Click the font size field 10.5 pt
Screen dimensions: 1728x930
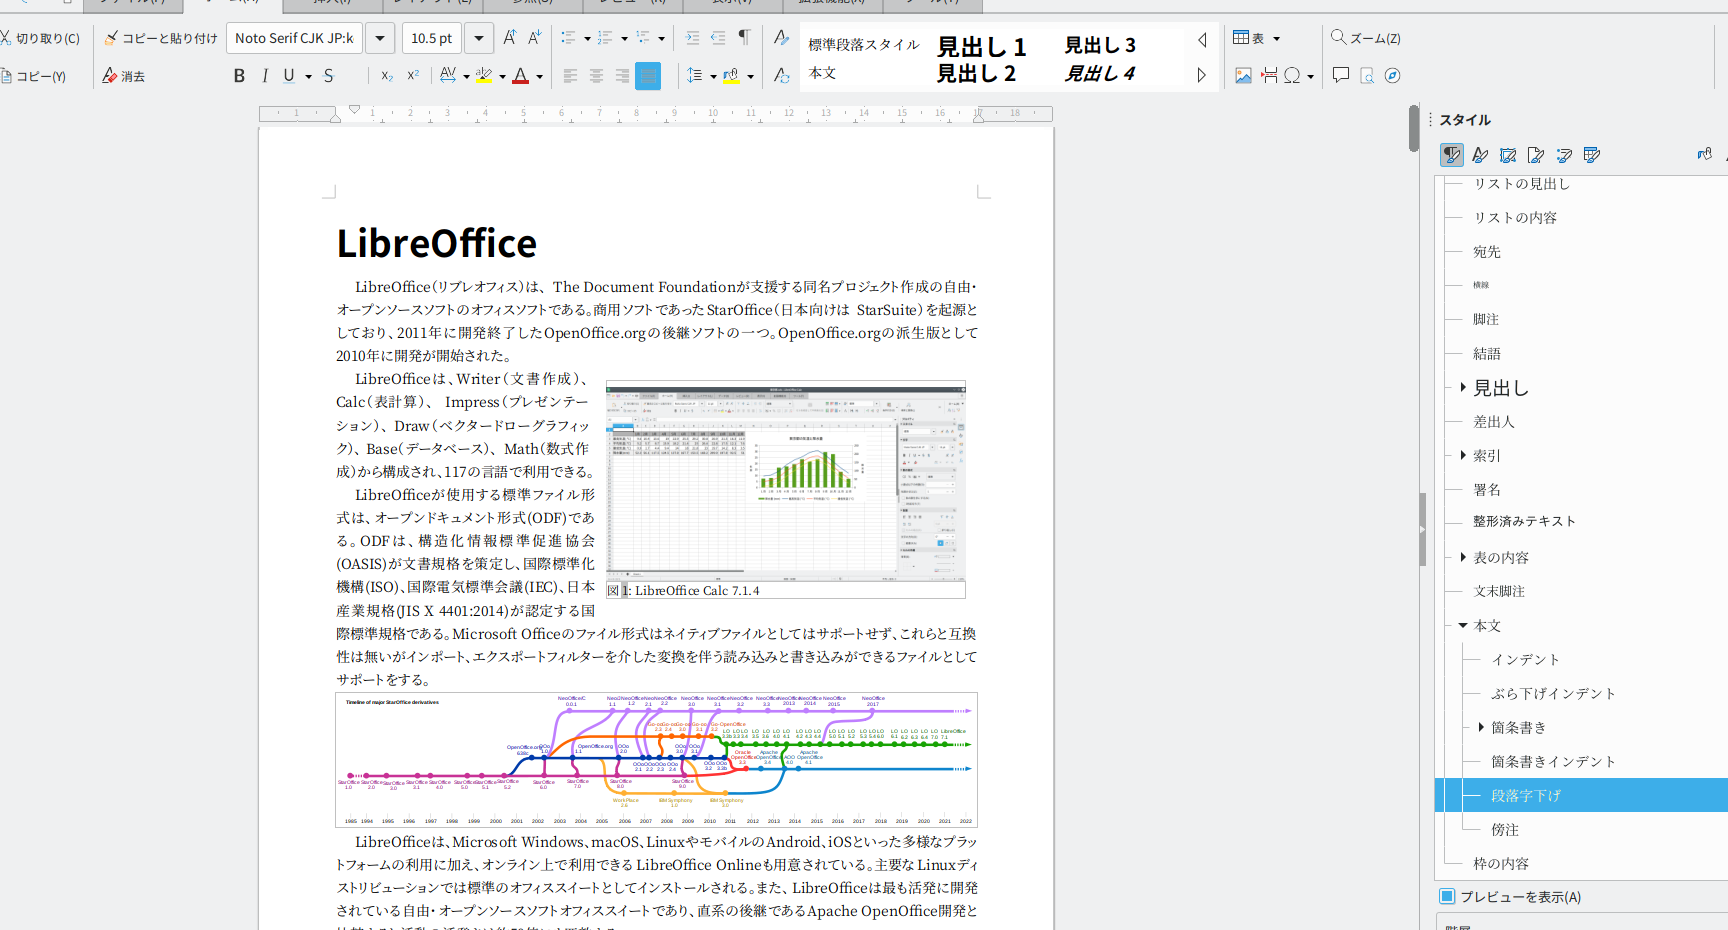click(x=433, y=38)
